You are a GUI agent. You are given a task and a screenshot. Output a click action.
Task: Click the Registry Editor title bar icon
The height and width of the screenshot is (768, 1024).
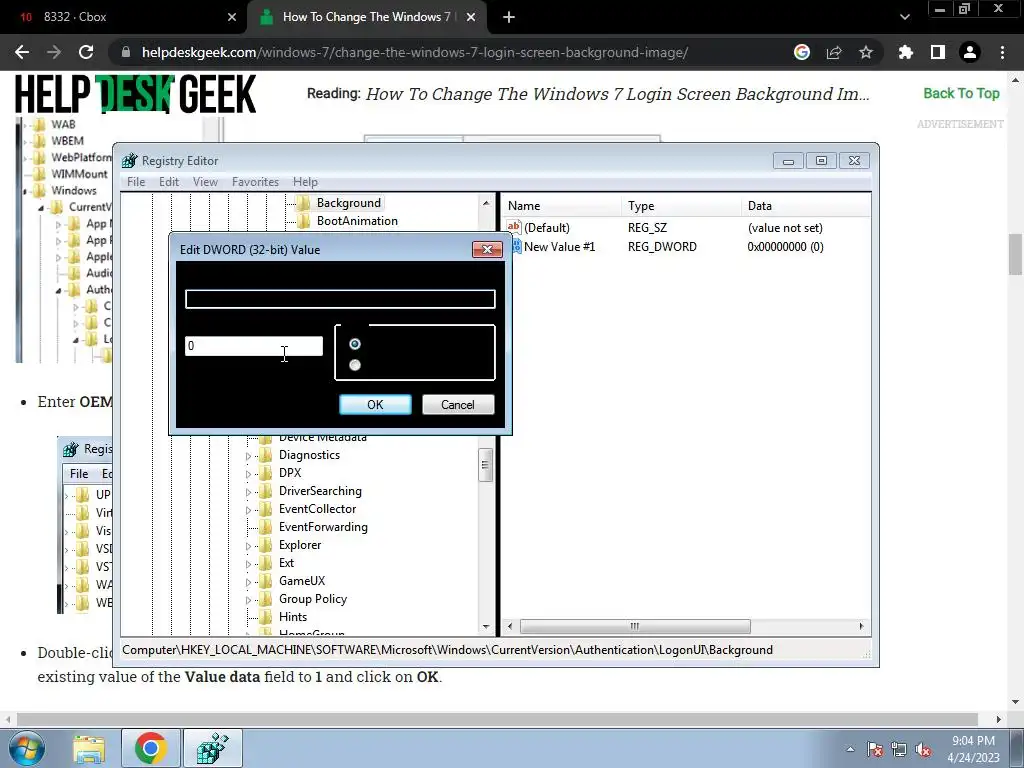coord(130,161)
